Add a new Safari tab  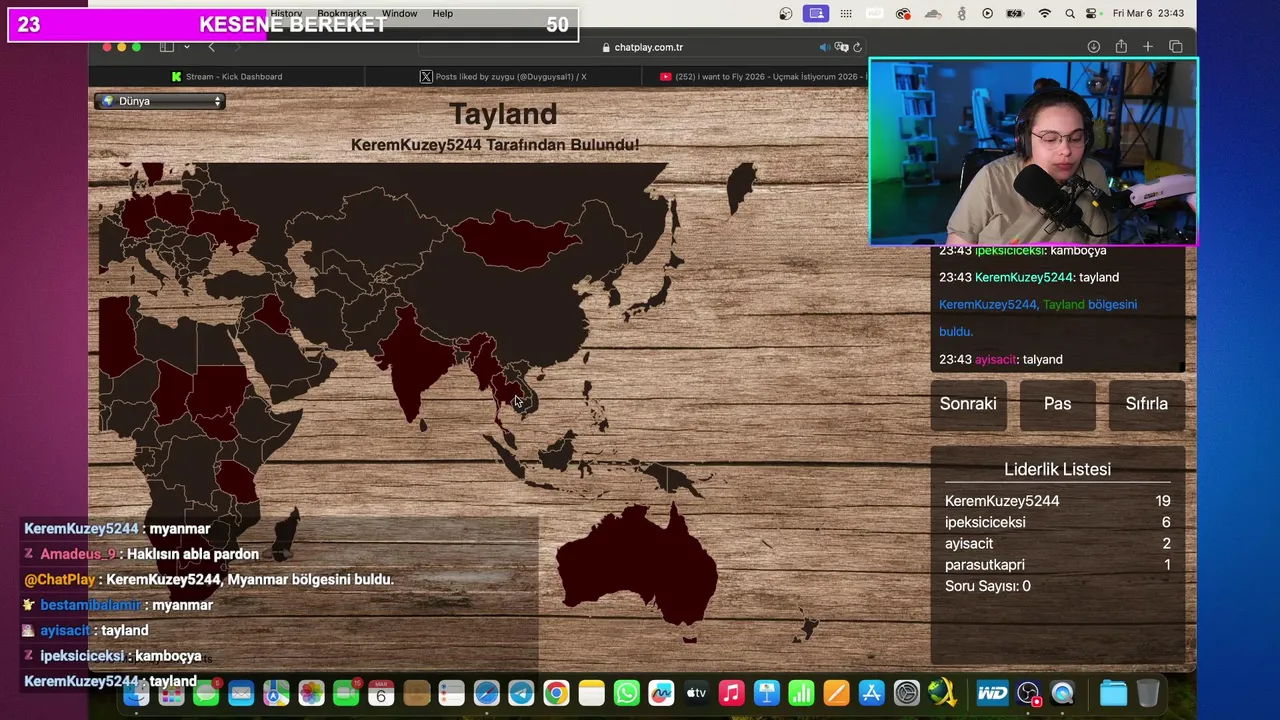1148,47
